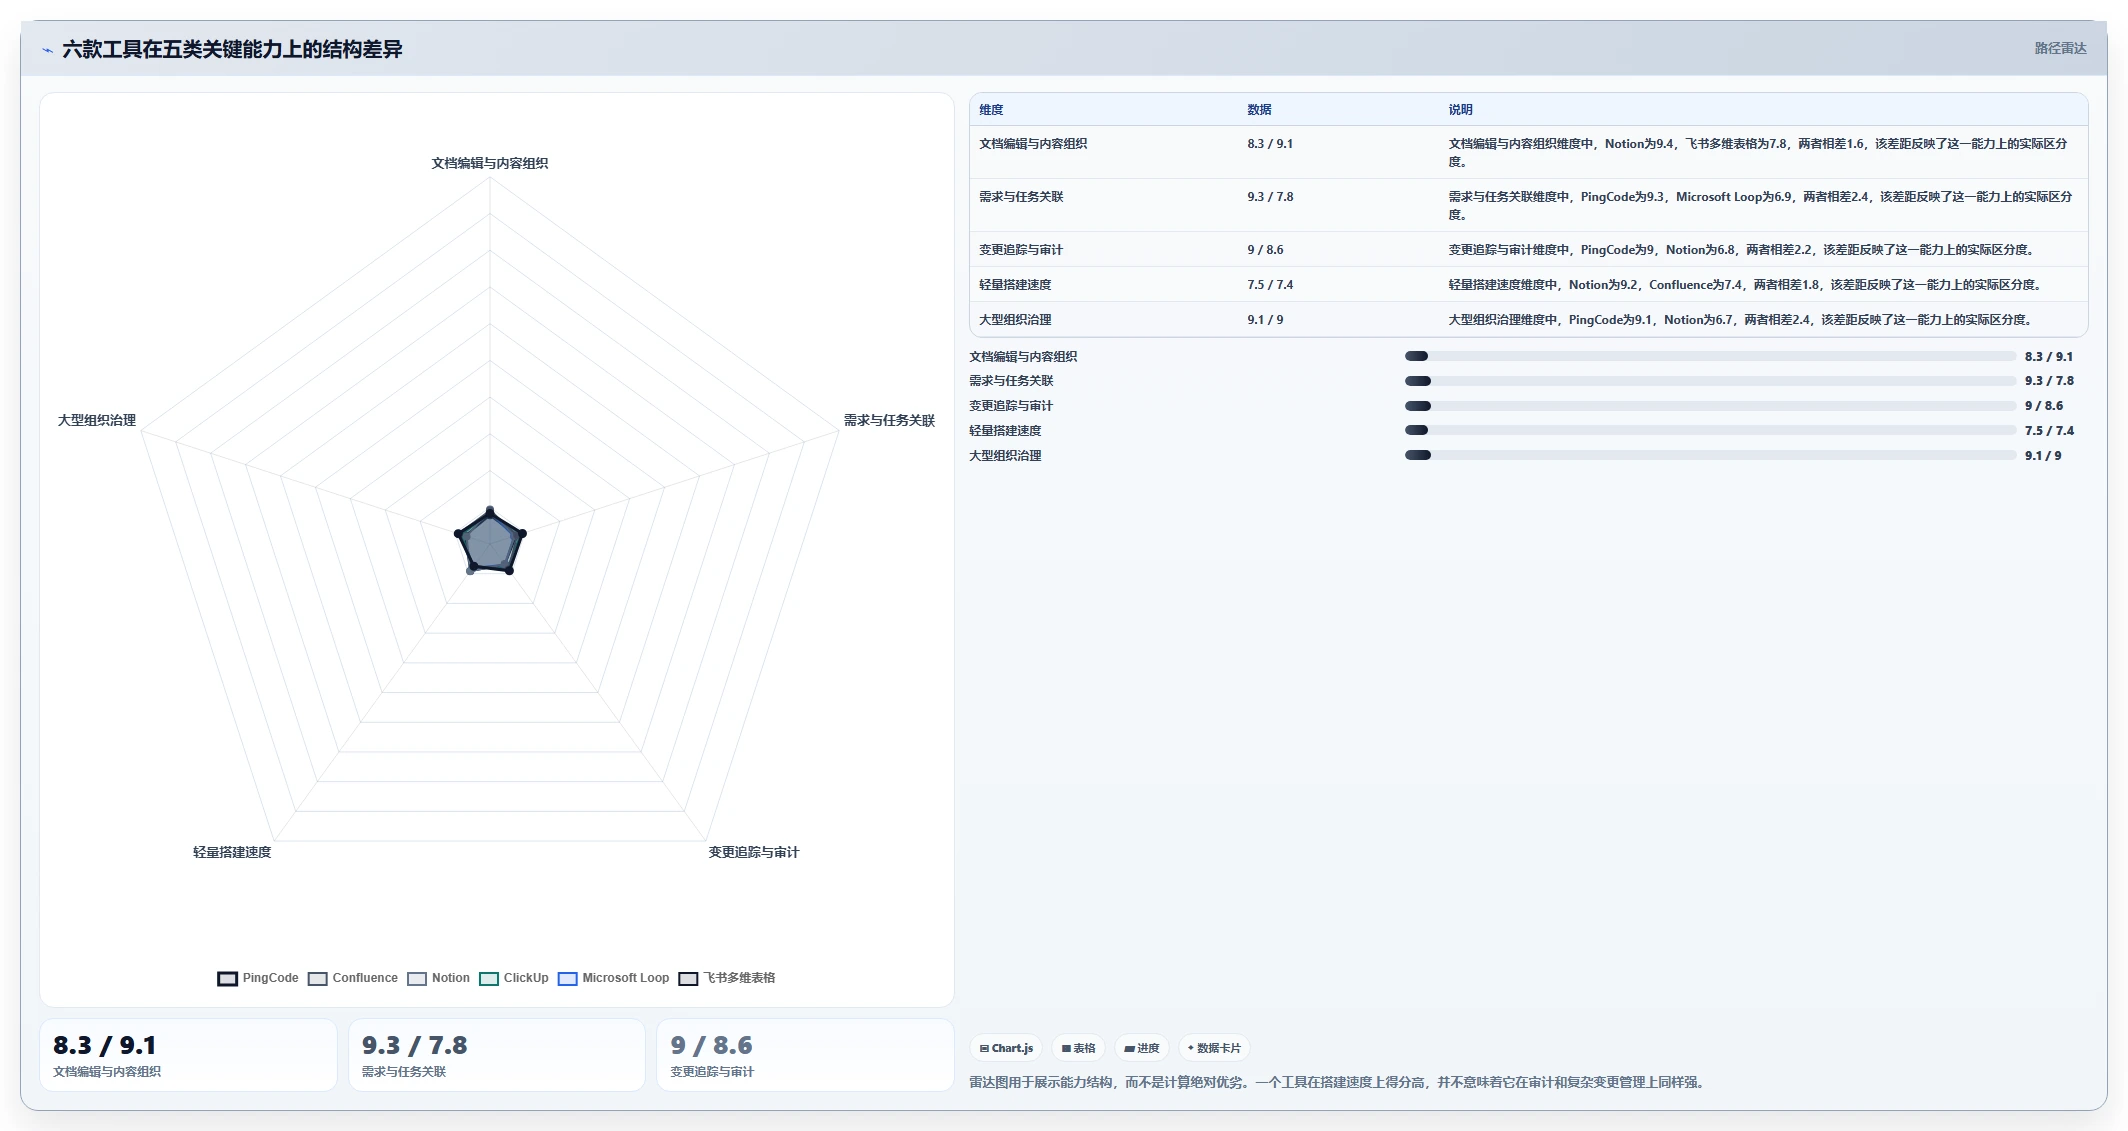Select the 变更追踪与审计 table row name
This screenshot has height=1131, width=2128.
click(x=1021, y=250)
